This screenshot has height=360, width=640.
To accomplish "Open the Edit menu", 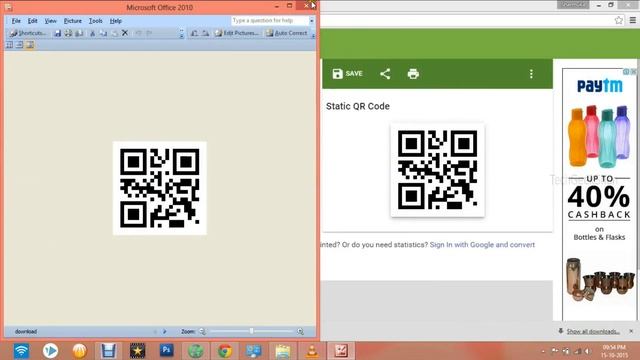I will [x=33, y=21].
